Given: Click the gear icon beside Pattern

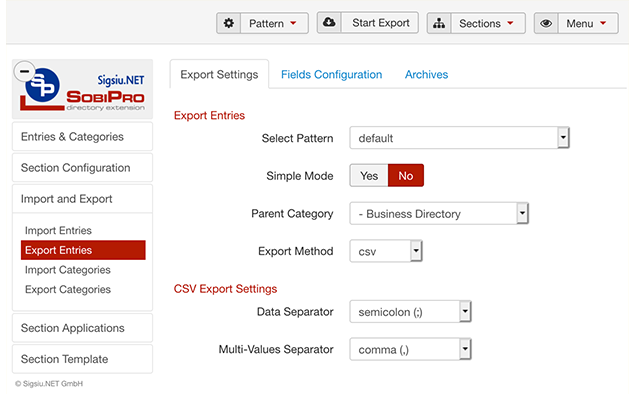Looking at the screenshot, I should 229,23.
